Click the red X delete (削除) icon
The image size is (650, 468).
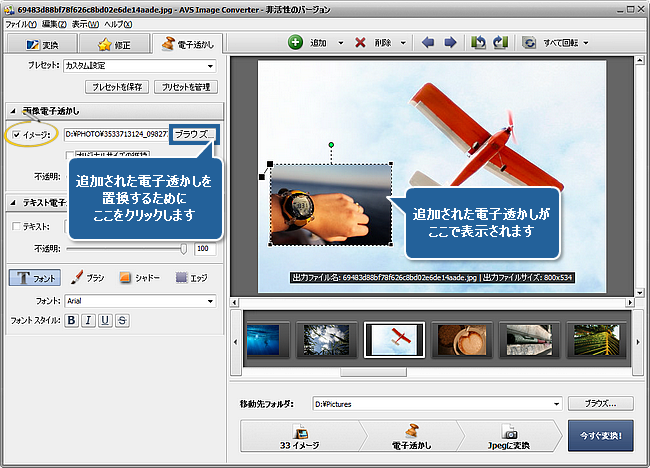click(361, 43)
